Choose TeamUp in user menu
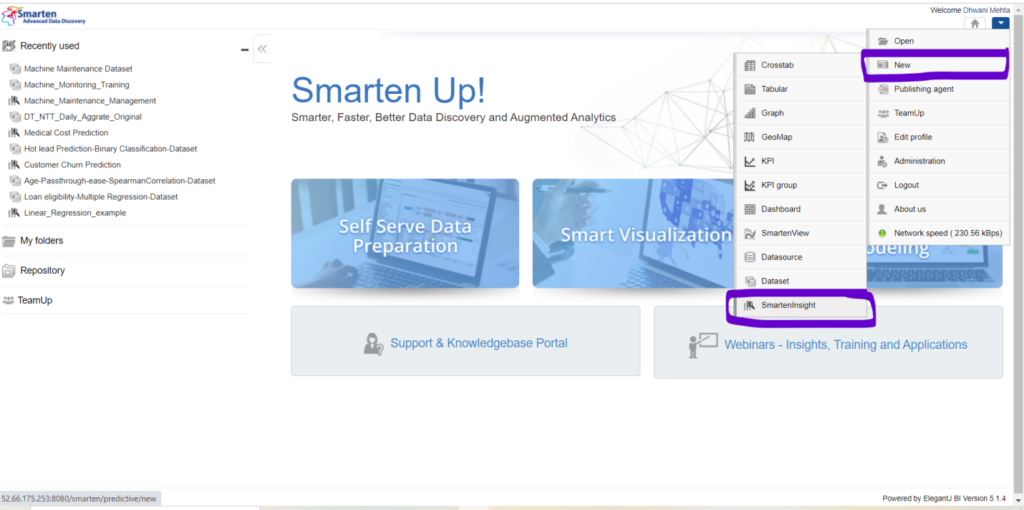The width and height of the screenshot is (1024, 510). (x=938, y=113)
